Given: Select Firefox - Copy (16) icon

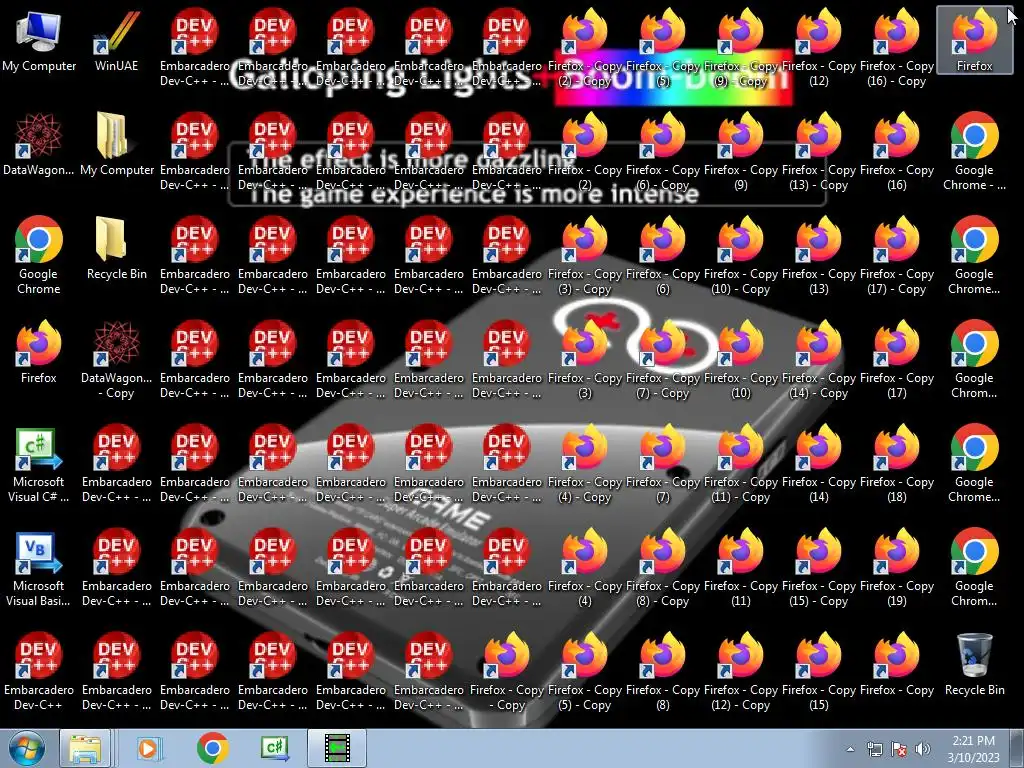Looking at the screenshot, I should pos(896,153).
